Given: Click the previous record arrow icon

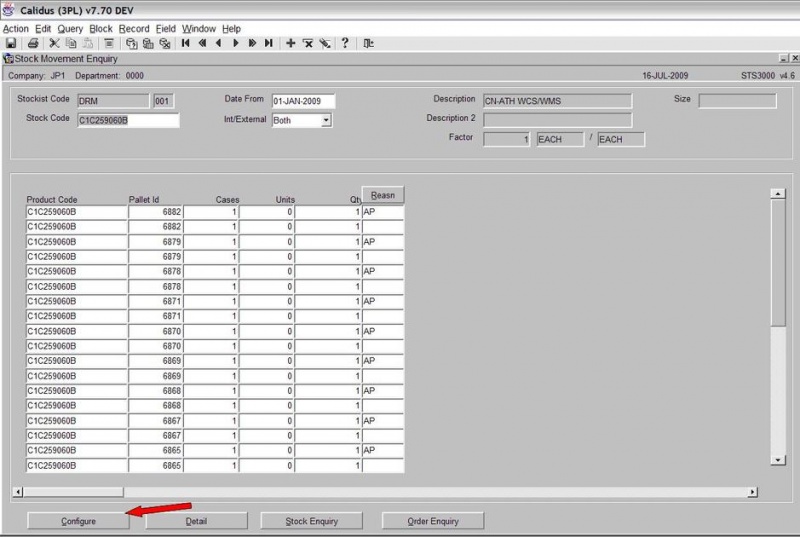Looking at the screenshot, I should [219, 43].
